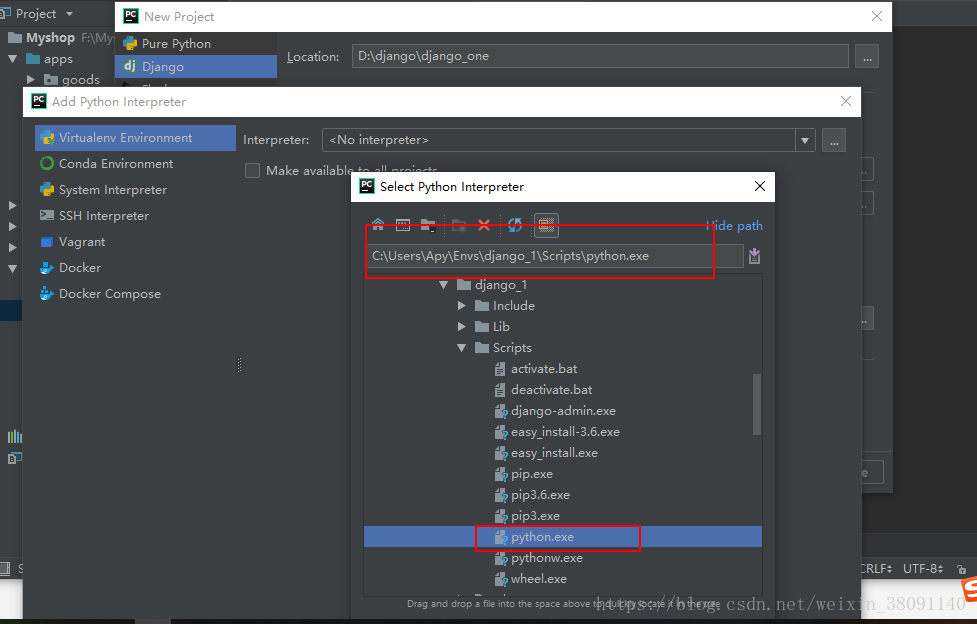
Task: Go to Home directory in file chooser
Action: tap(378, 225)
